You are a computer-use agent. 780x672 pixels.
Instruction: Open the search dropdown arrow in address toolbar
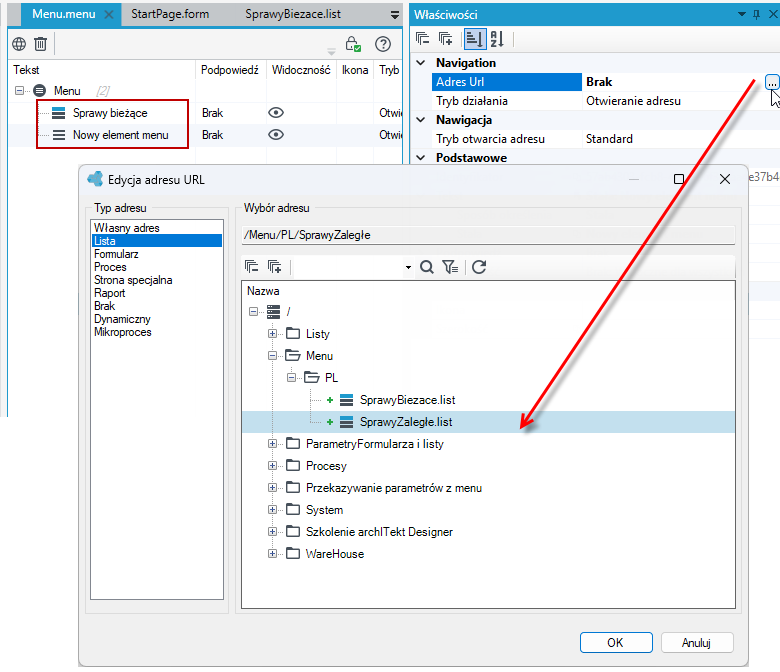pyautogui.click(x=408, y=268)
